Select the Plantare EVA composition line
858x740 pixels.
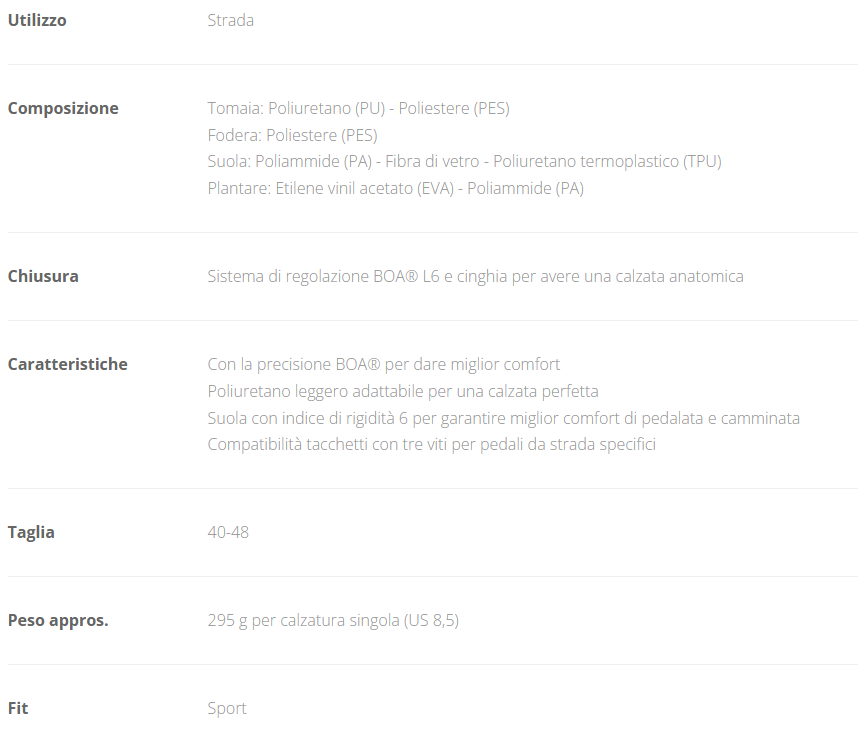point(395,188)
